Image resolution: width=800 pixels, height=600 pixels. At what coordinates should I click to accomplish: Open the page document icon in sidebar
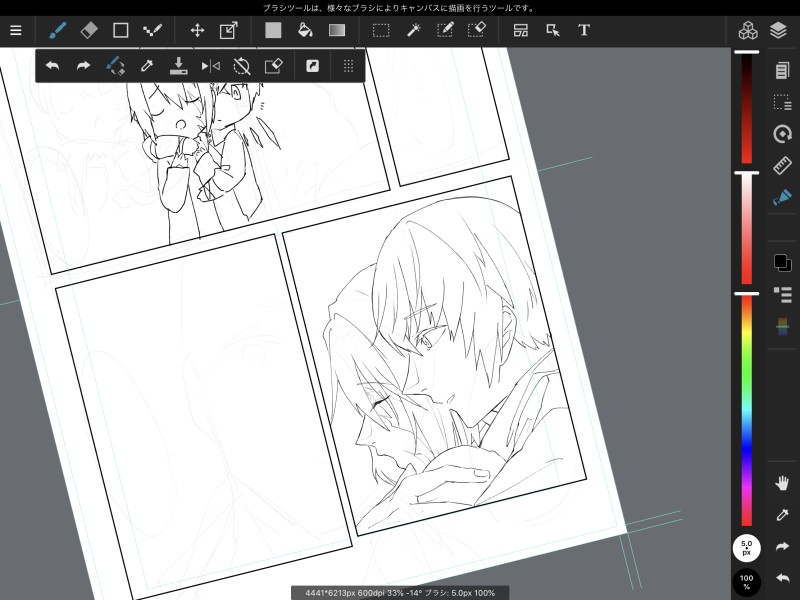(x=782, y=70)
